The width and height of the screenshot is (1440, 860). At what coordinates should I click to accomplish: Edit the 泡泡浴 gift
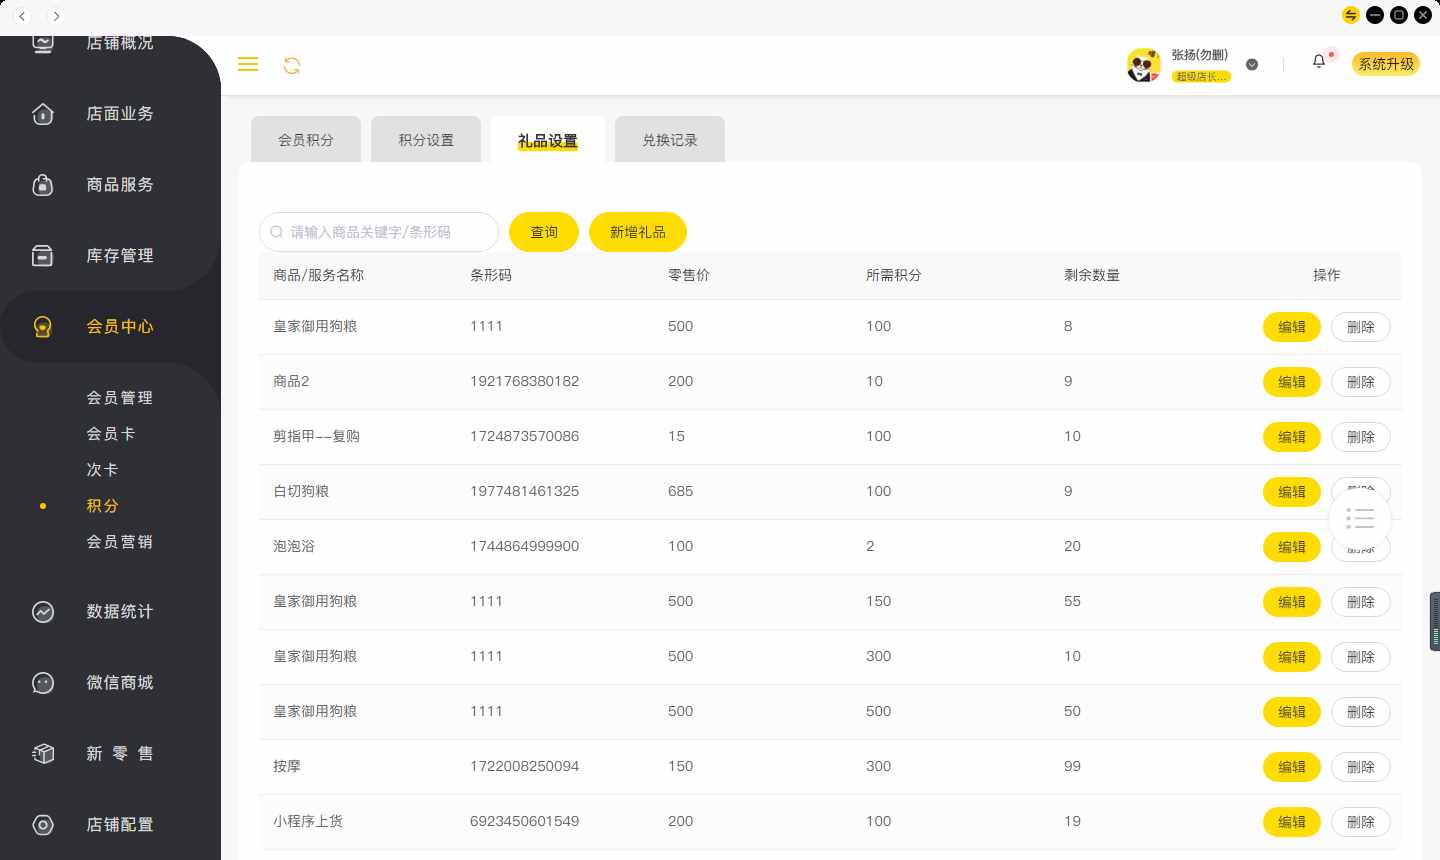[1292, 547]
